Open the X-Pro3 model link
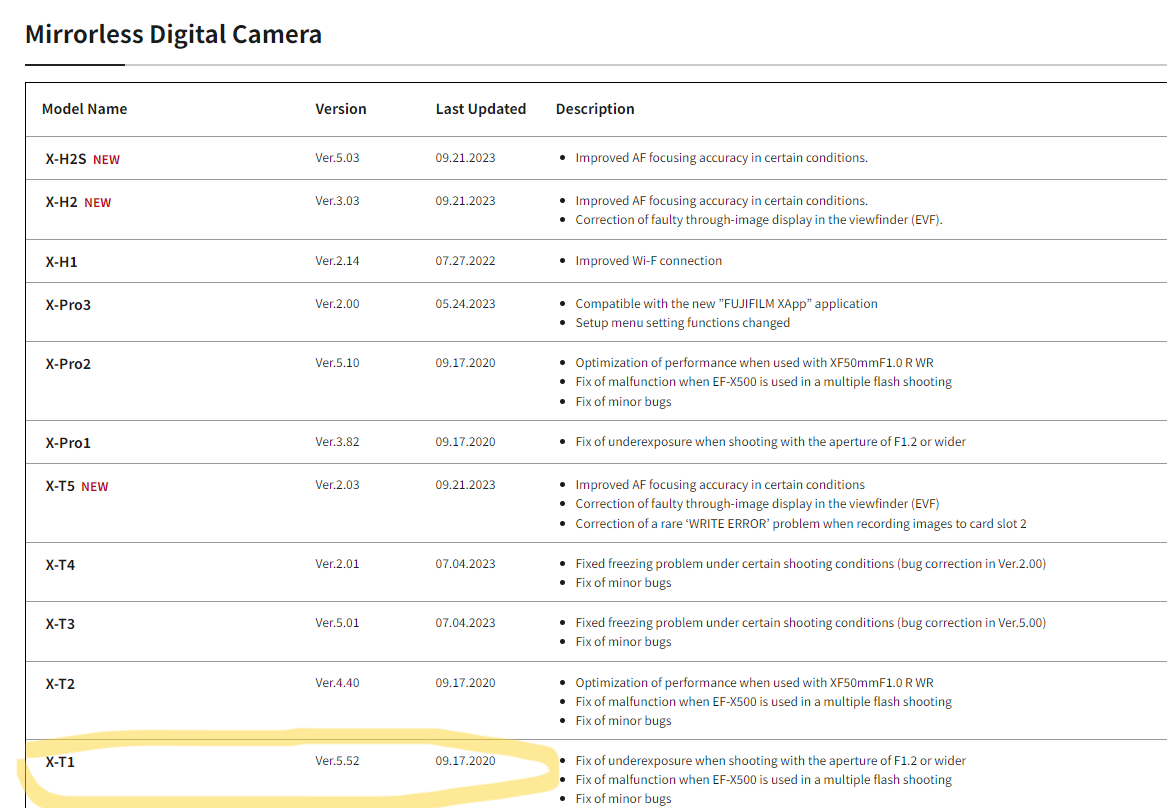This screenshot has width=1167, height=808. tap(68, 305)
